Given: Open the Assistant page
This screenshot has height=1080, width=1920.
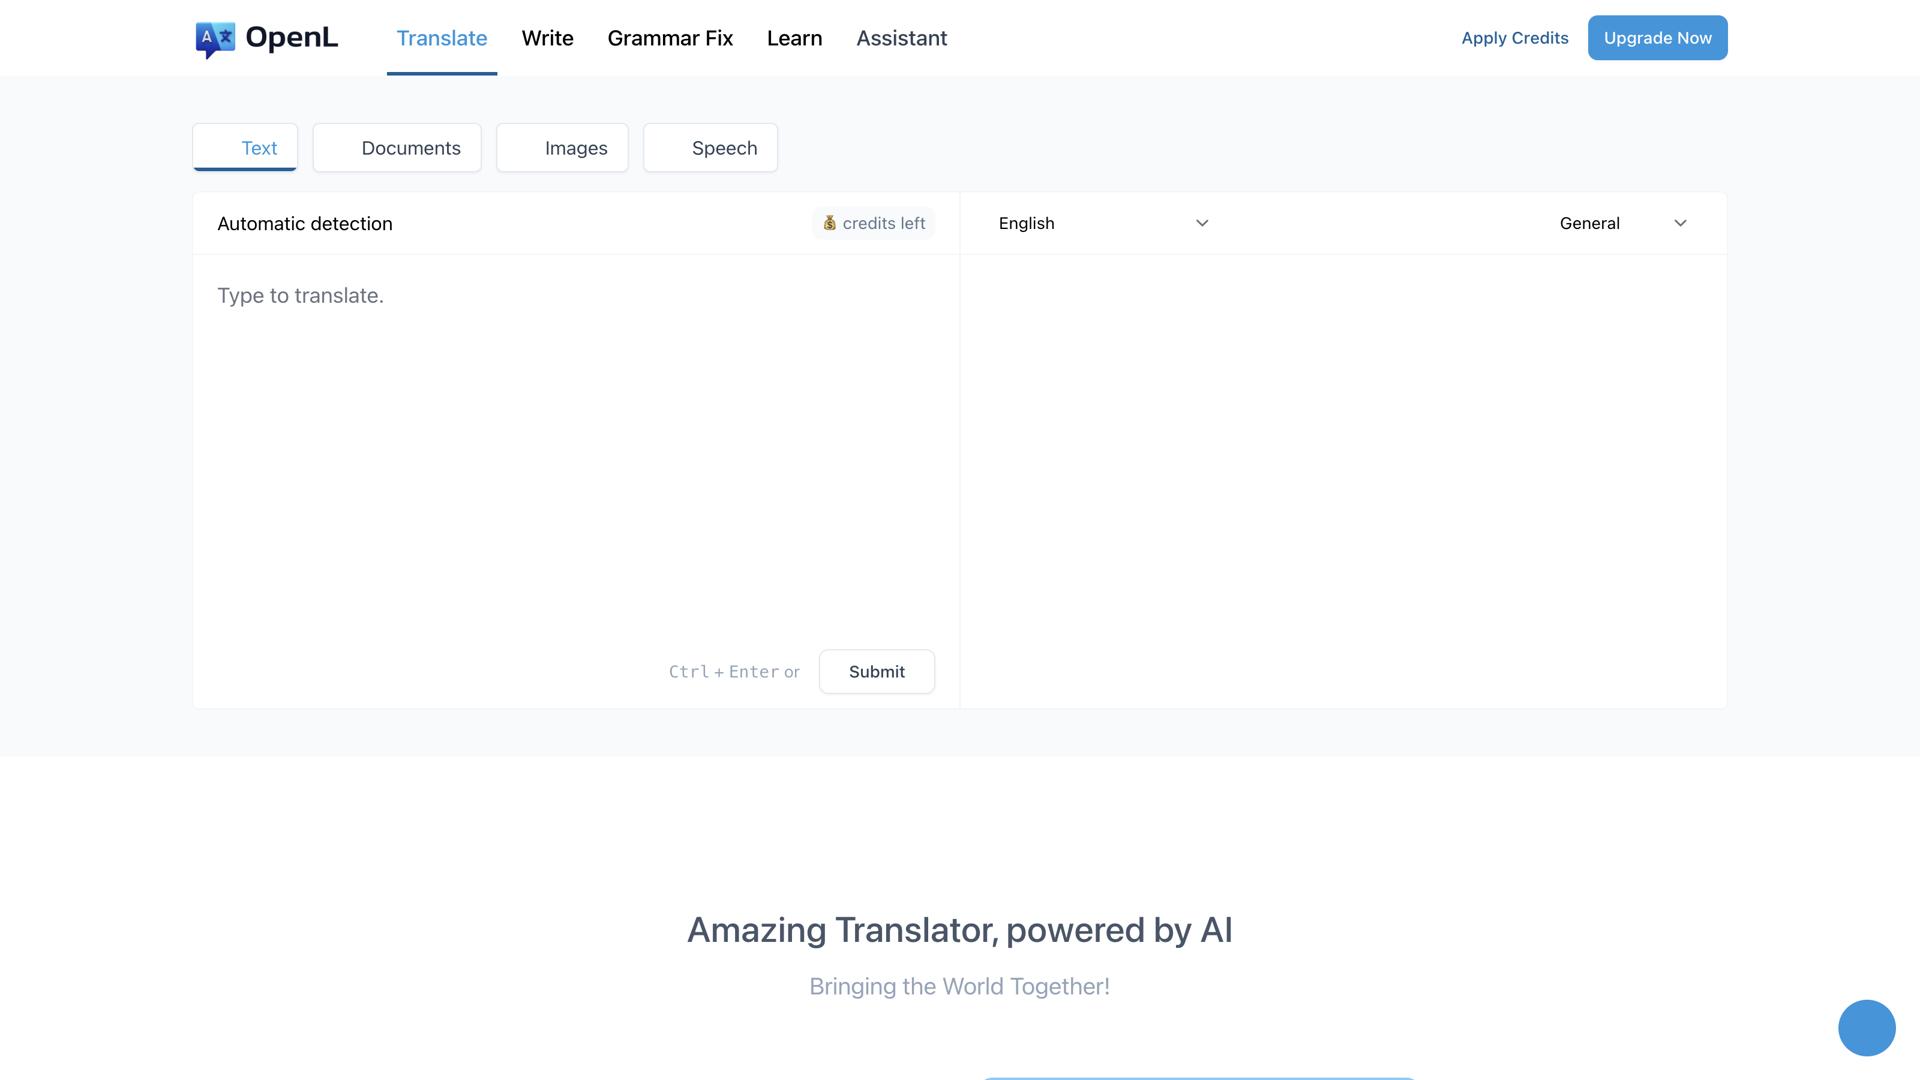Looking at the screenshot, I should tap(901, 38).
